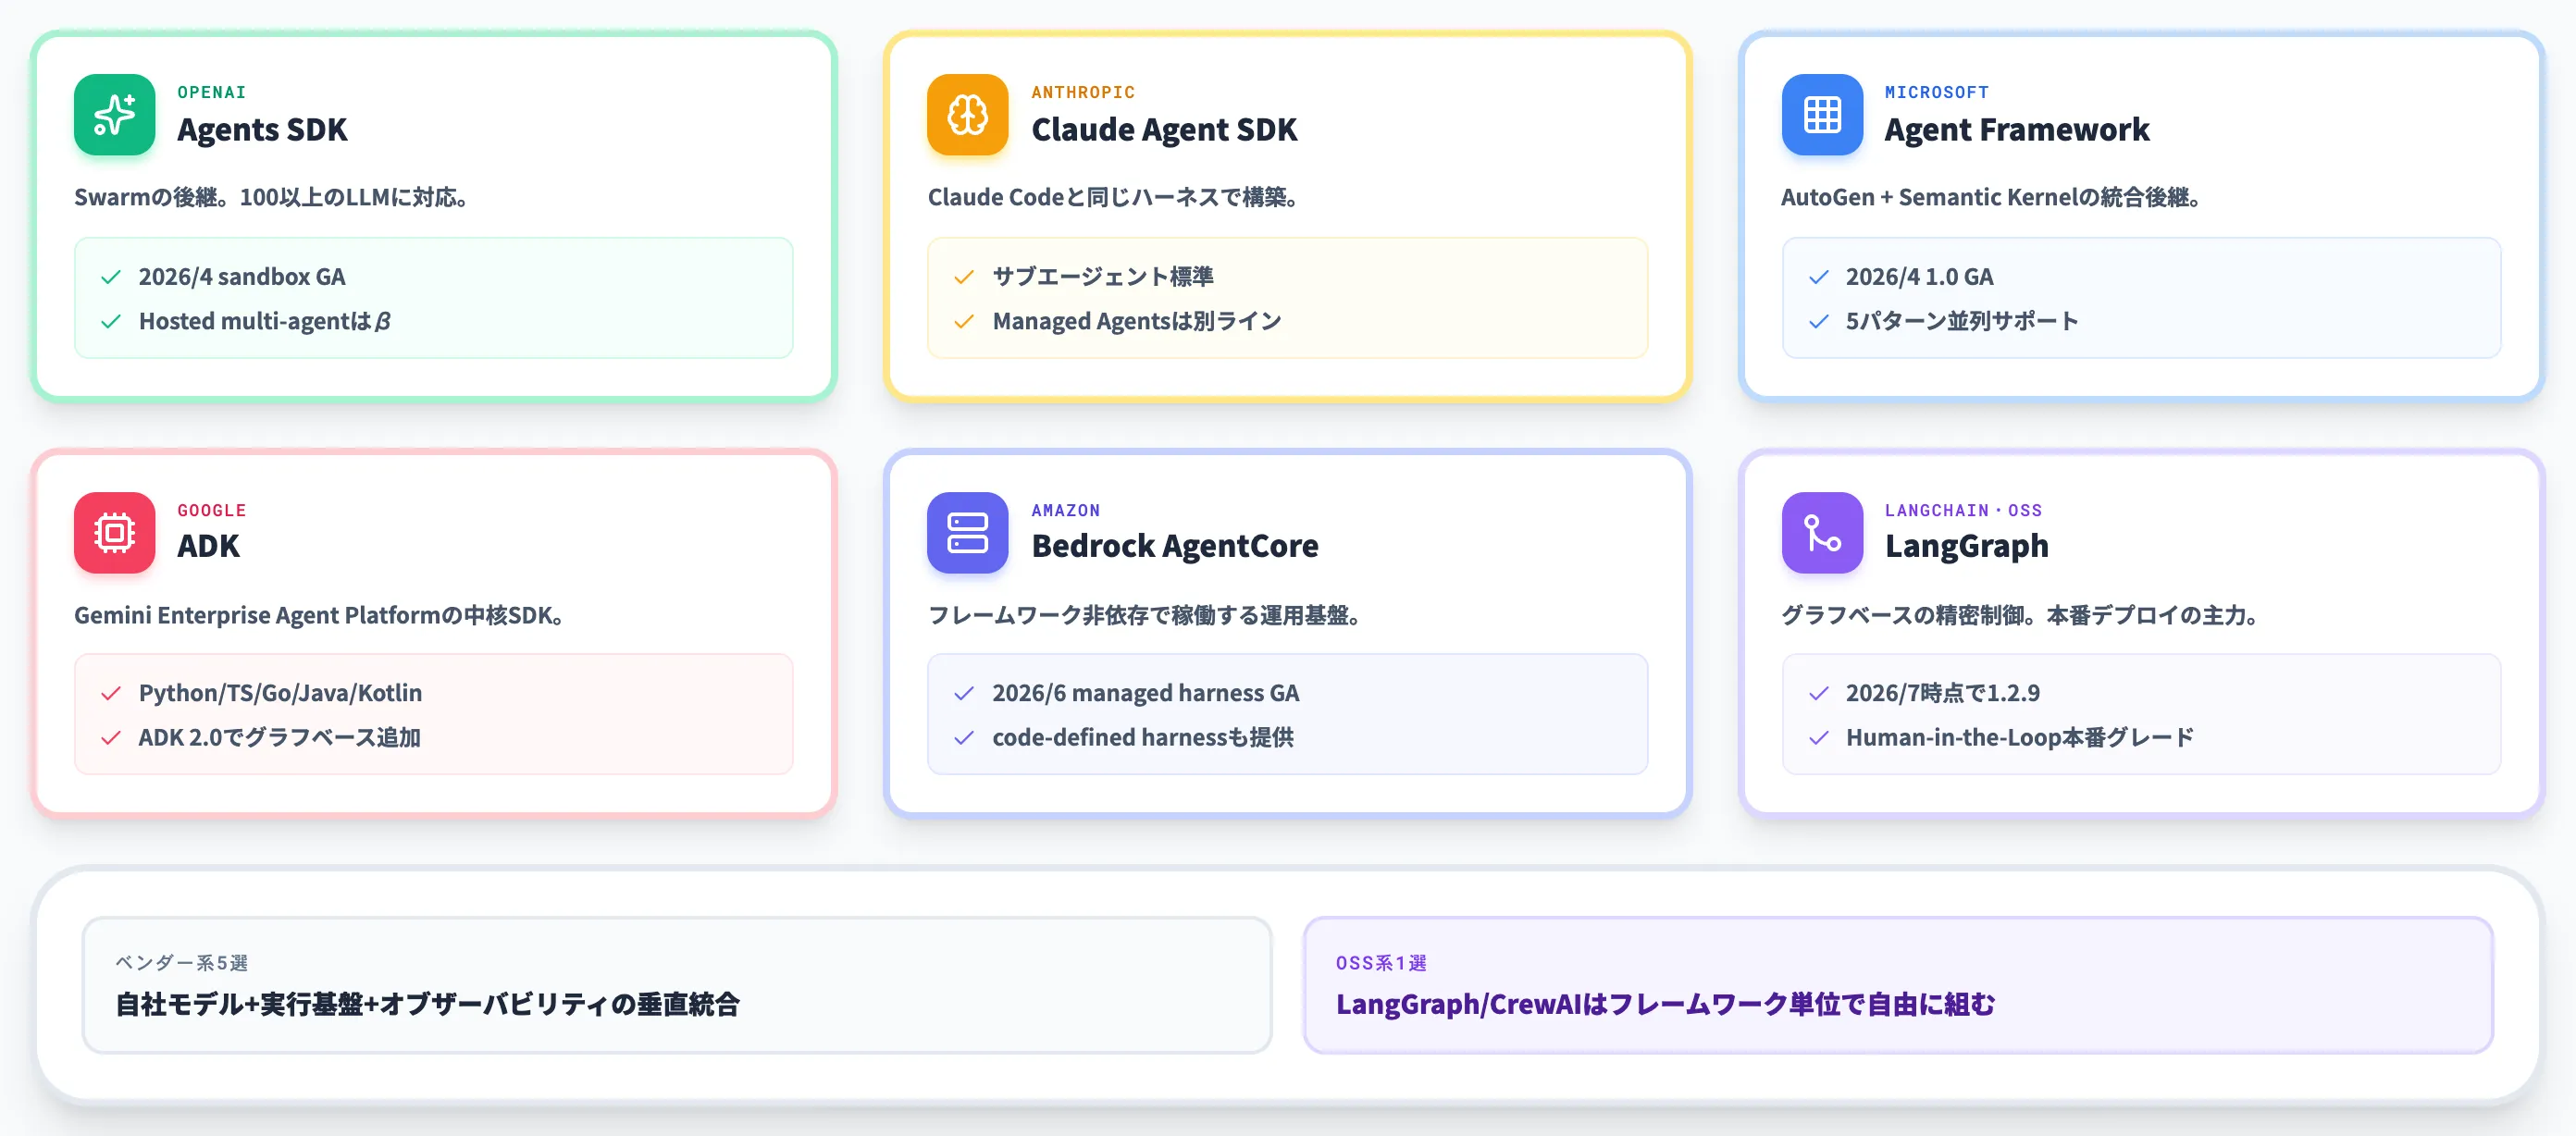
Task: Click the checkmark beside 'code-defined harnessも提供'
Action: (964, 738)
